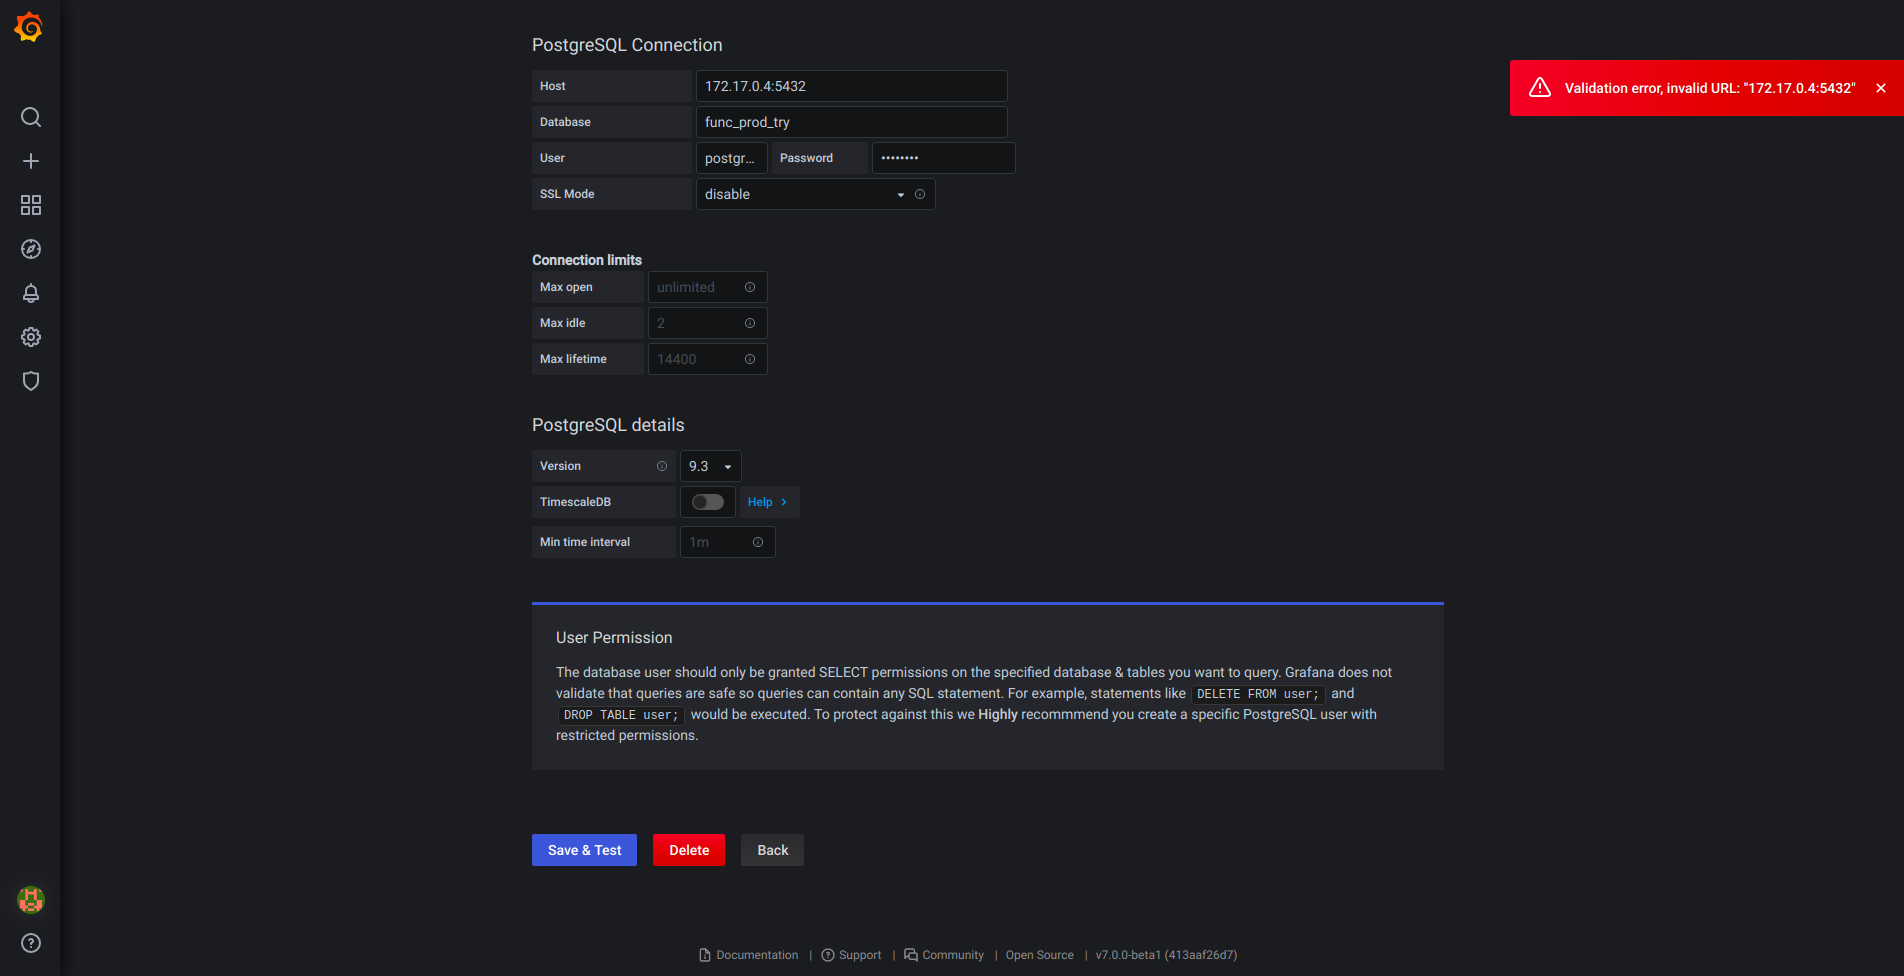Screen dimensions: 1904x976
Task: Click the 'DELETE FROM user;' code snippet
Action: pos(1258,694)
